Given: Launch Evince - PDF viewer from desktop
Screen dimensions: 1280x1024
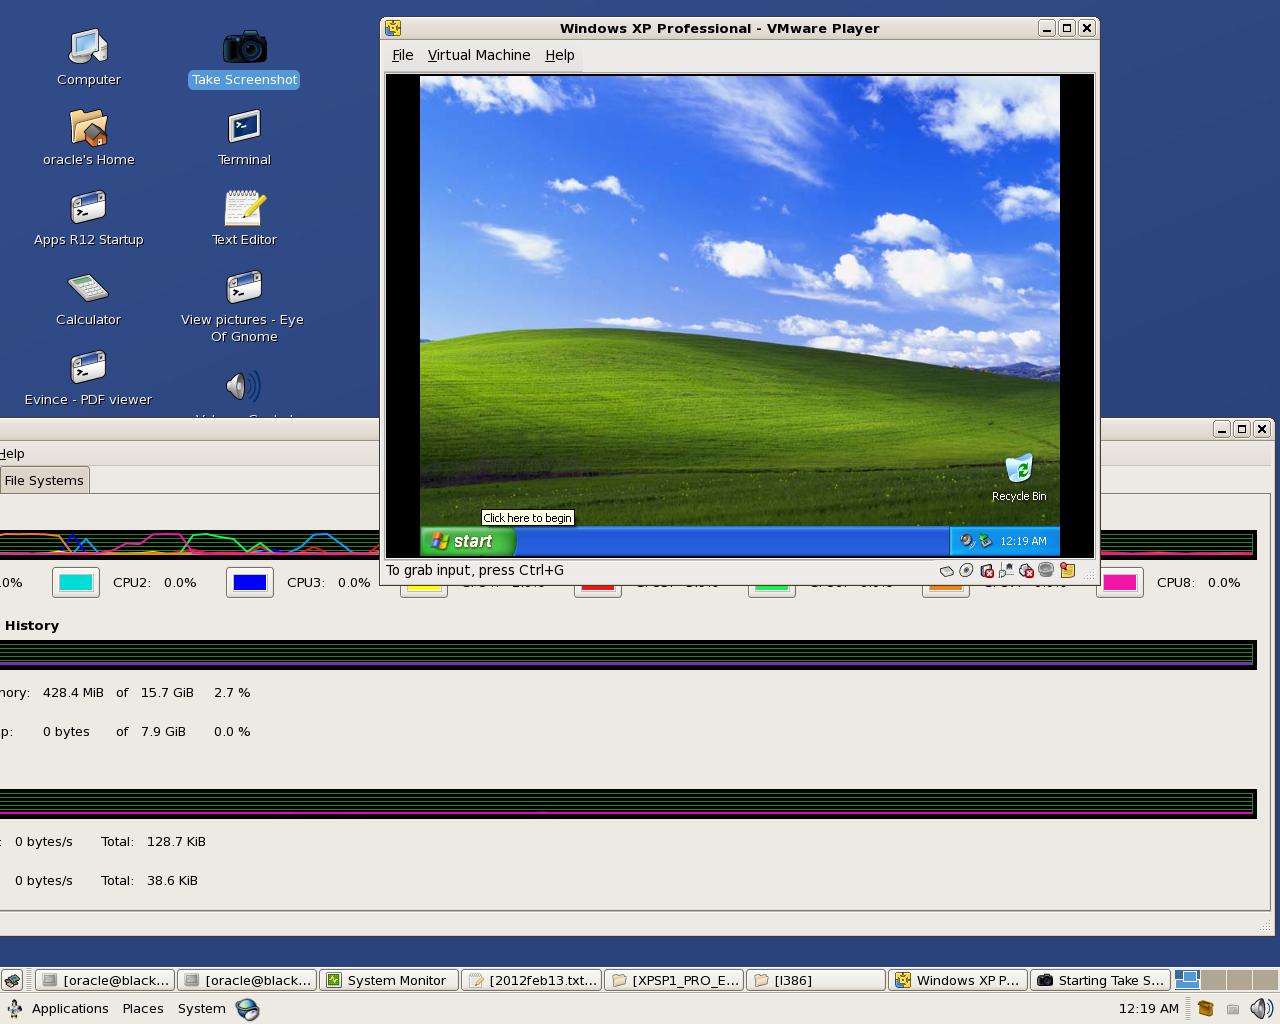Looking at the screenshot, I should (89, 370).
